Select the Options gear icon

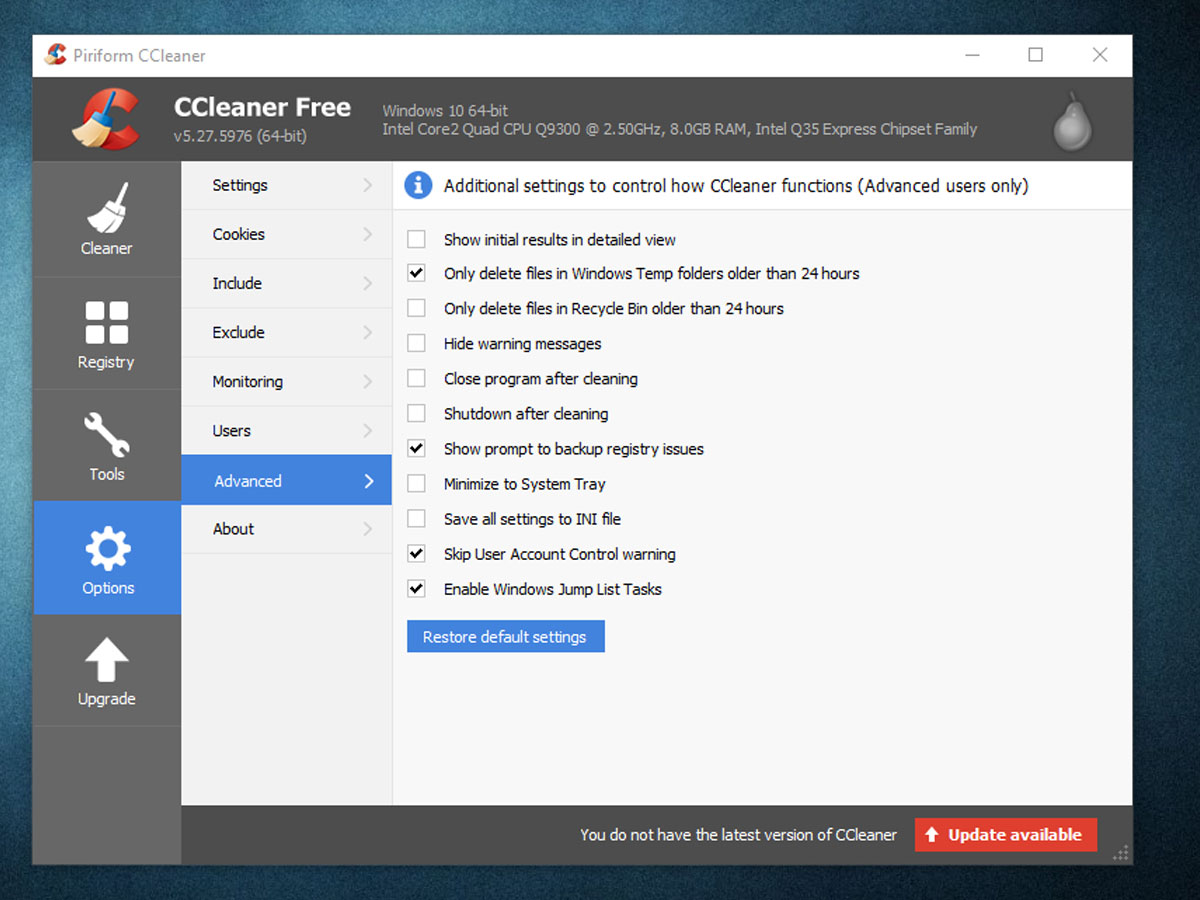click(x=107, y=548)
